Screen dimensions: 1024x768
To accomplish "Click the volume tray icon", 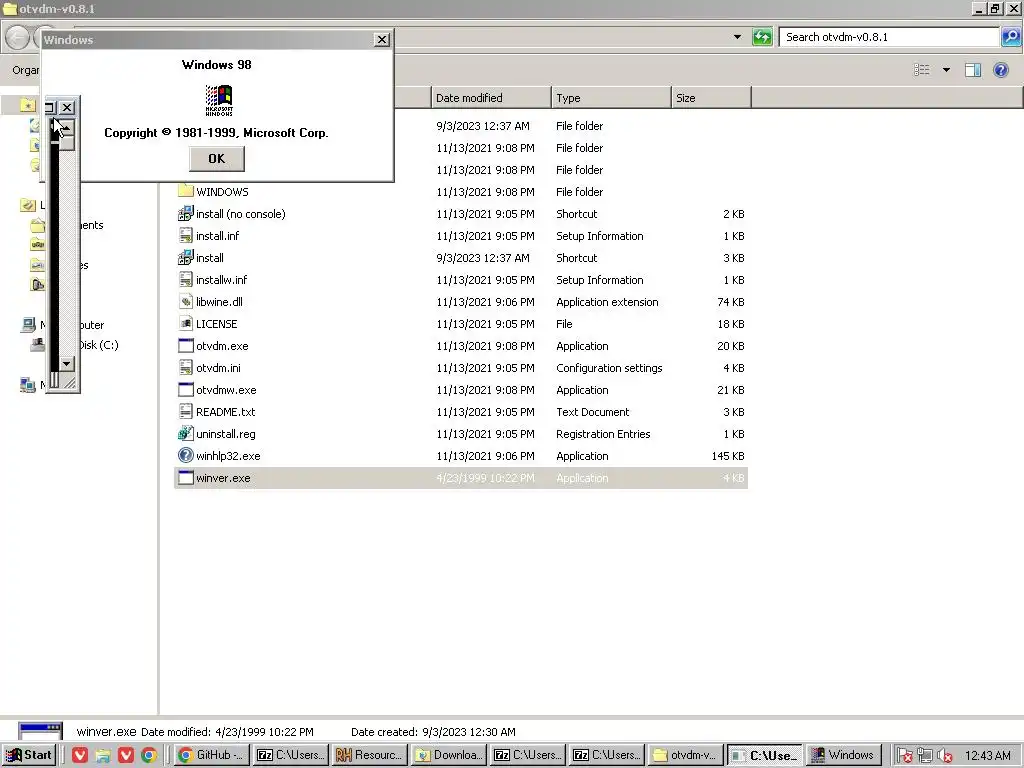I will 944,756.
